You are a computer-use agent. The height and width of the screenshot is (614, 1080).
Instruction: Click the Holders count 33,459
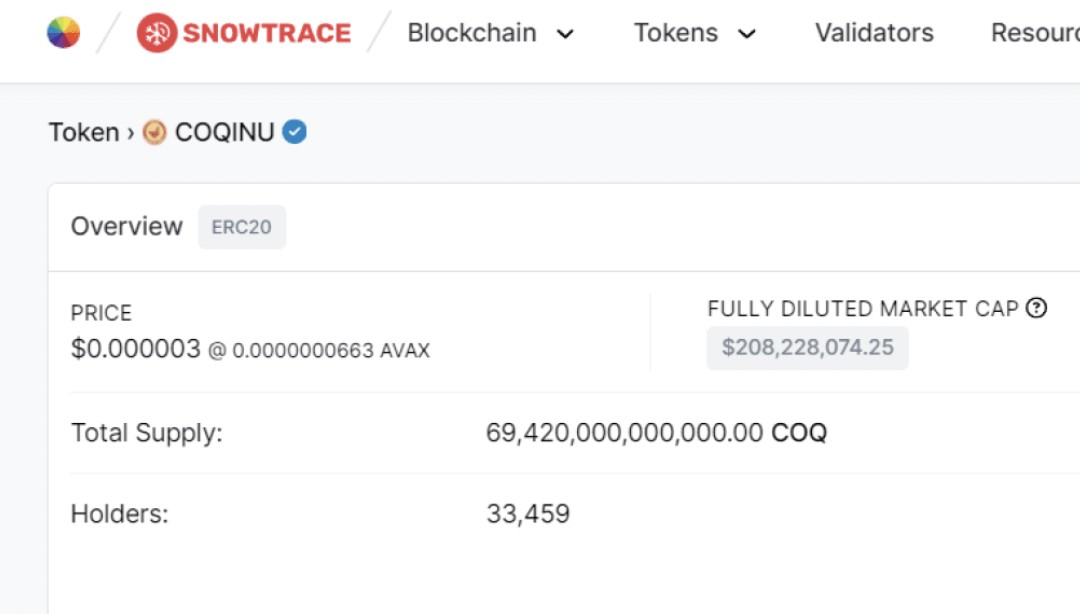pyautogui.click(x=528, y=513)
